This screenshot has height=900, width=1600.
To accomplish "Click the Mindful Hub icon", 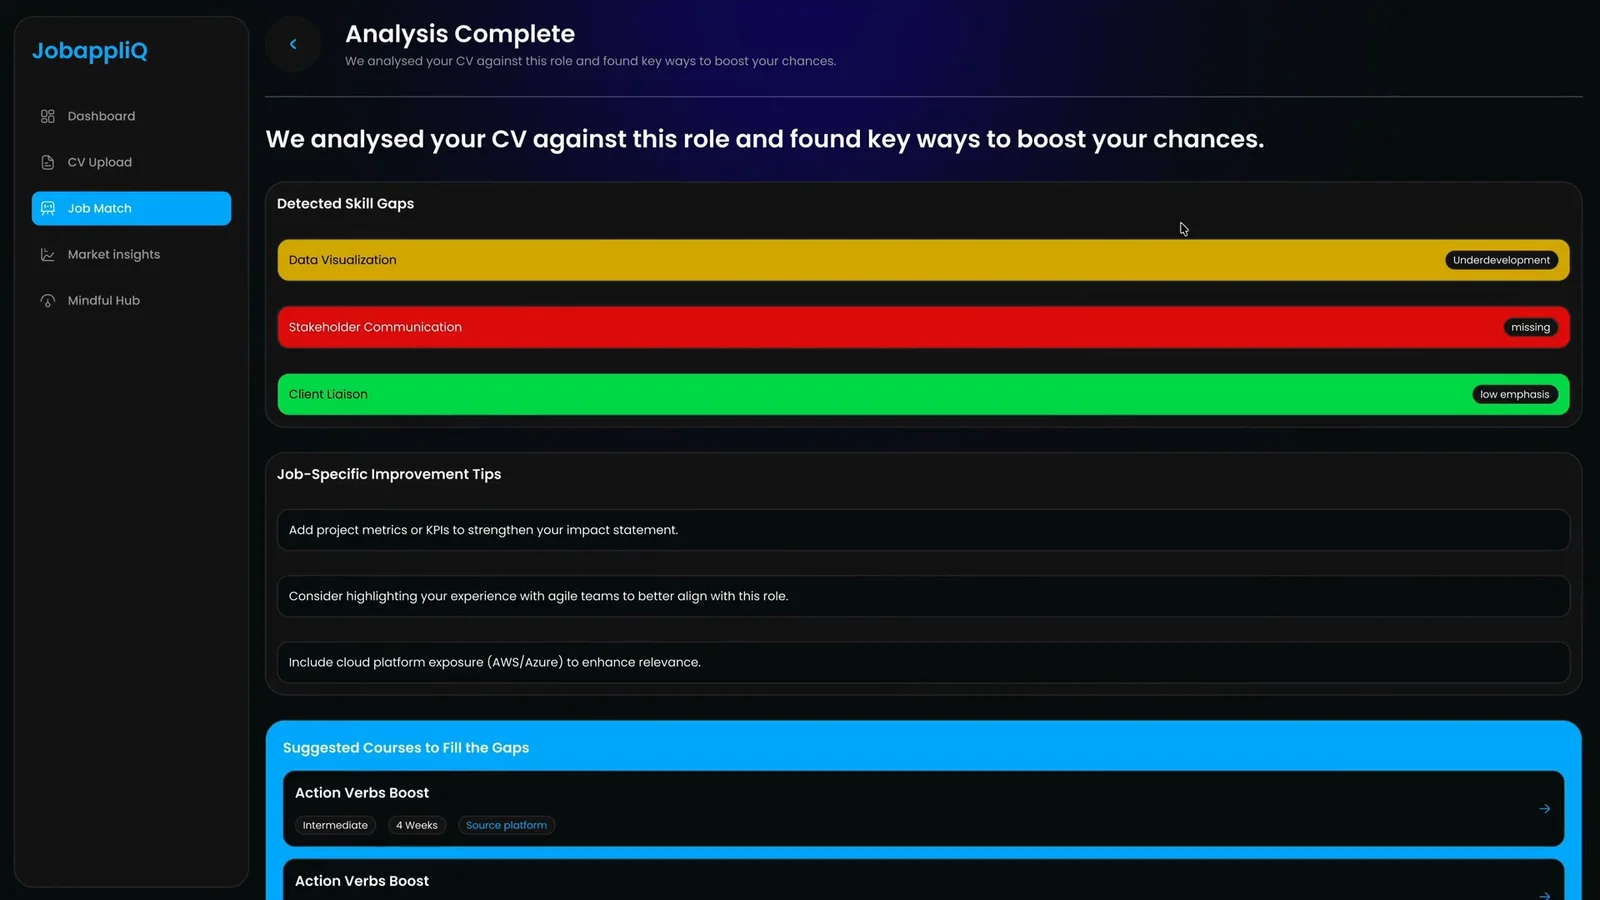I will [x=47, y=300].
